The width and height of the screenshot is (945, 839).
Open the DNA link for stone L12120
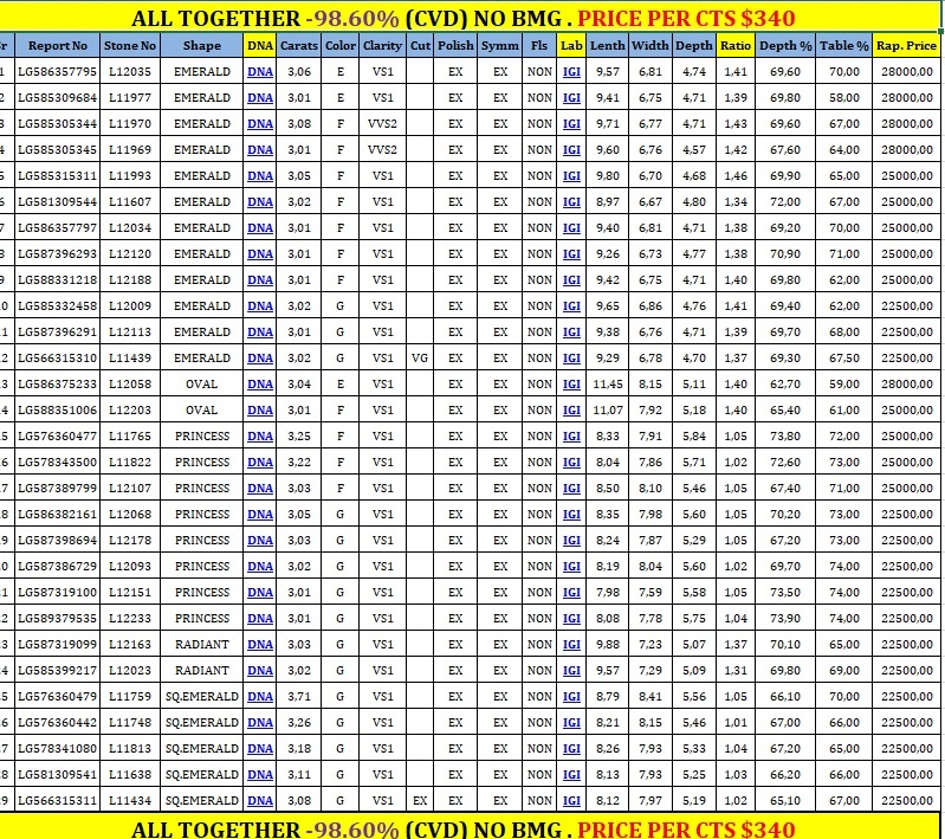tap(260, 254)
